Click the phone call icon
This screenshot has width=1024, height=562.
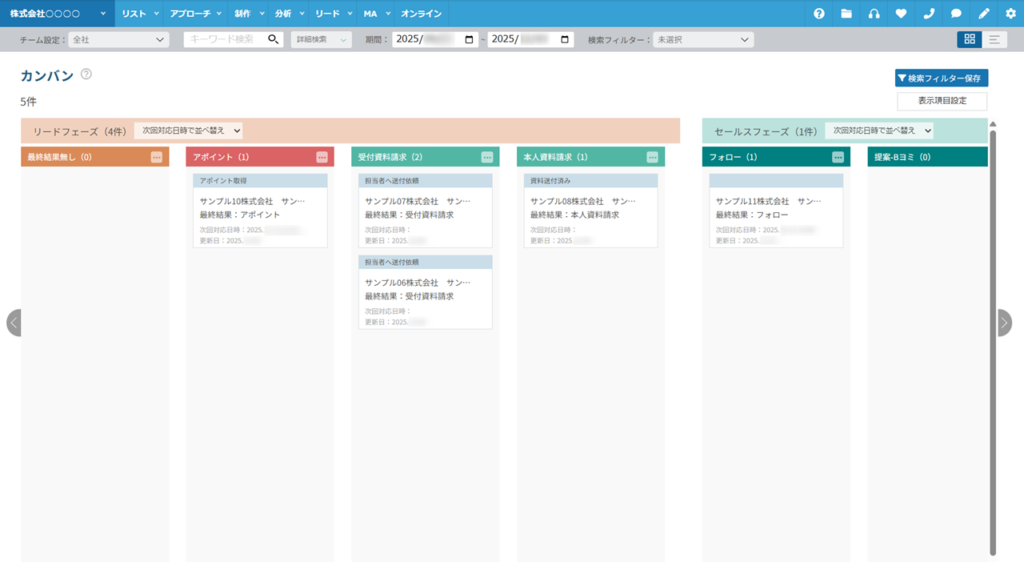coord(929,13)
